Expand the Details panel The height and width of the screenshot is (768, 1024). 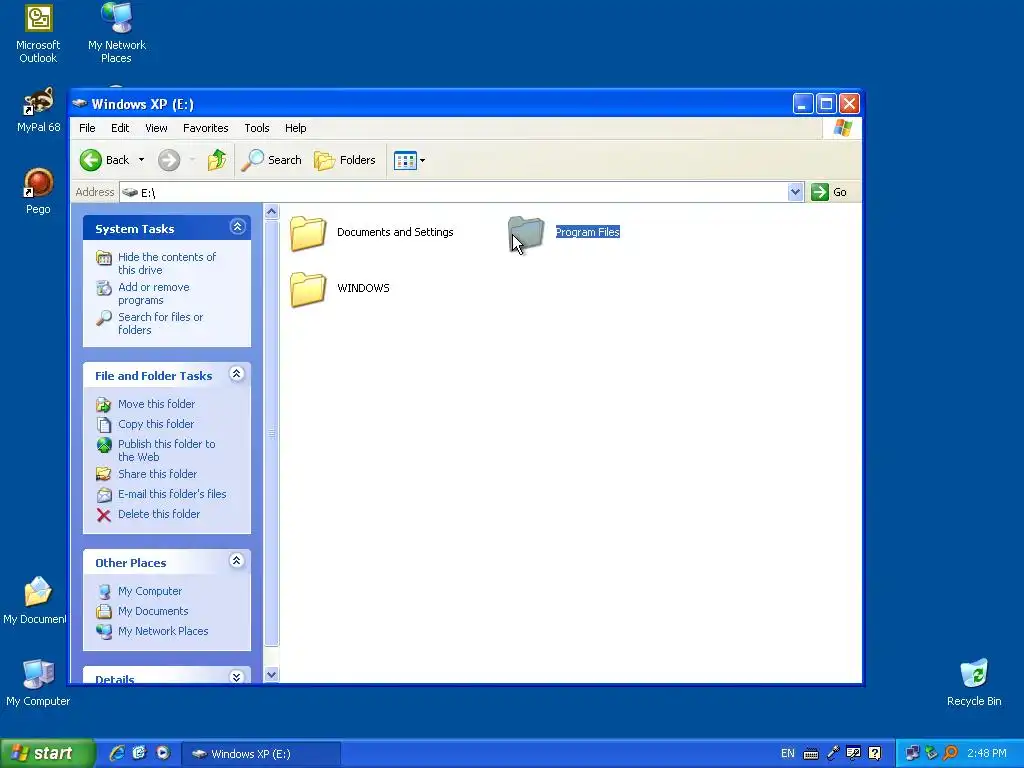tap(237, 677)
